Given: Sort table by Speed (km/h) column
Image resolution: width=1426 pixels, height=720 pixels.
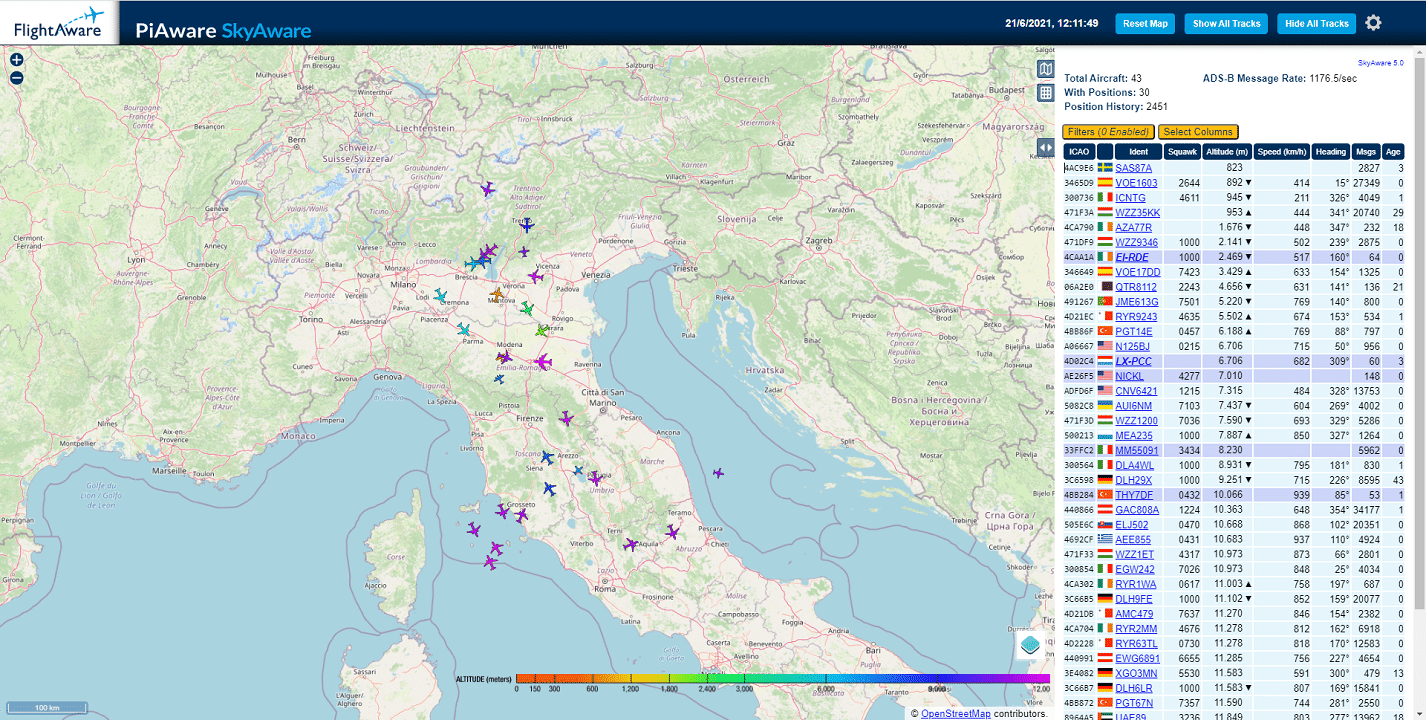Looking at the screenshot, I should 1282,152.
